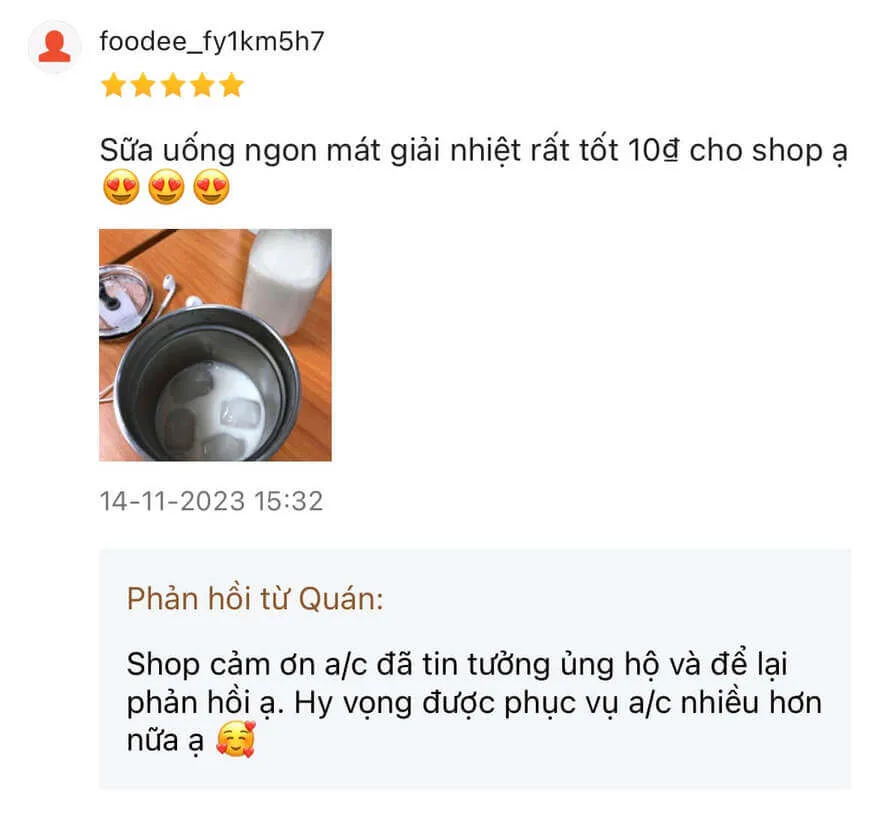Click the milk bottle in review photo
Viewport: 878px width, 818px height.
[287, 280]
